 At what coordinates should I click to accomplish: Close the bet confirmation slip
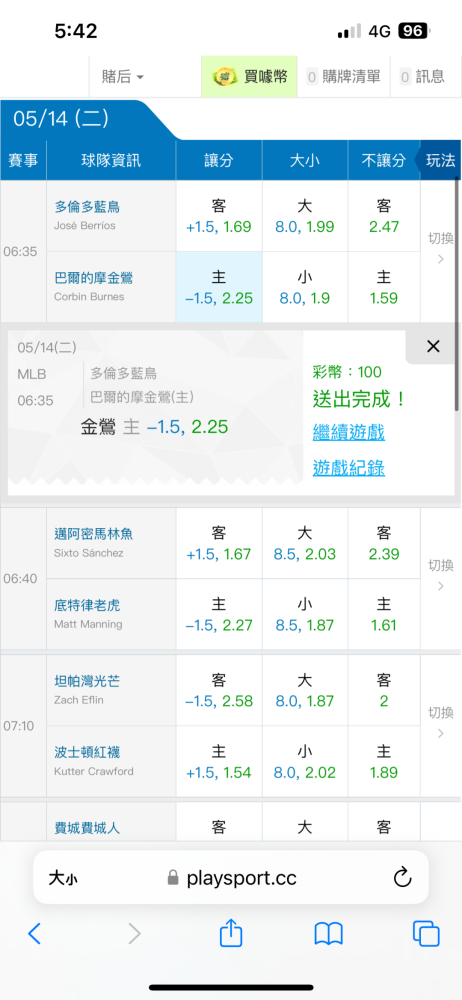(433, 346)
